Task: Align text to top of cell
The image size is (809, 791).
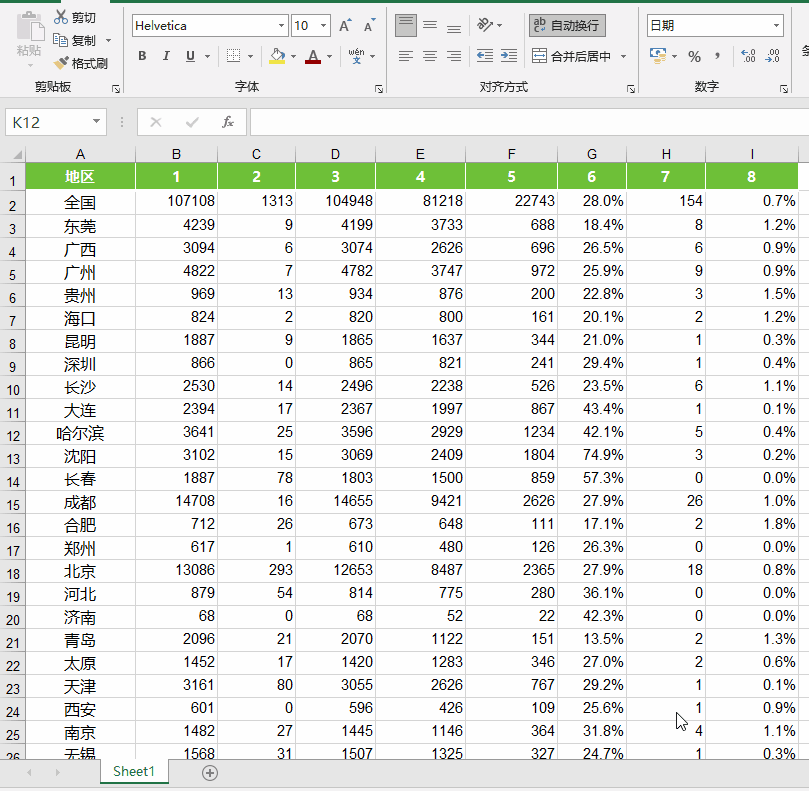Action: 406,25
